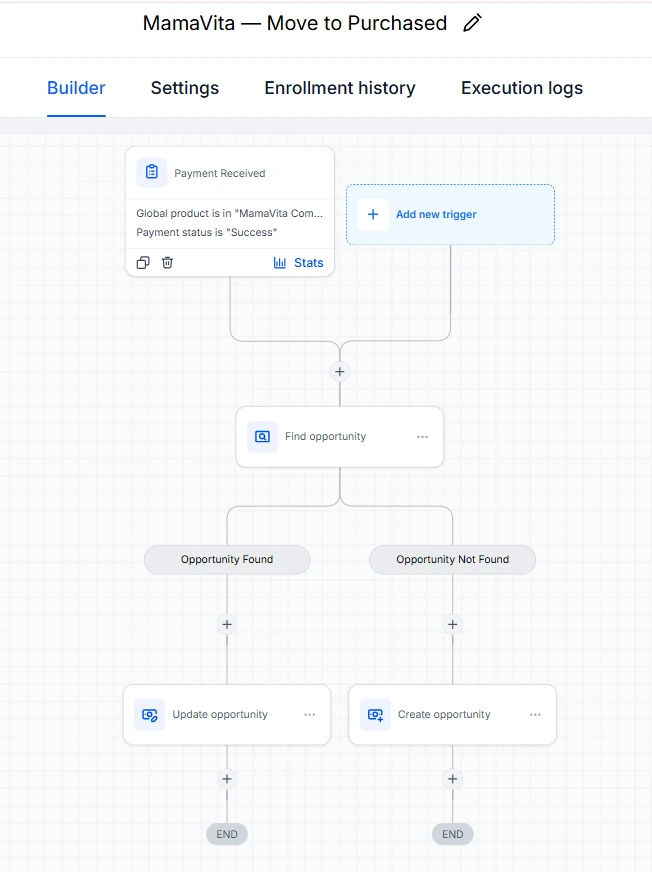Open Create opportunity more options menu
The height and width of the screenshot is (872, 652).
(x=535, y=715)
